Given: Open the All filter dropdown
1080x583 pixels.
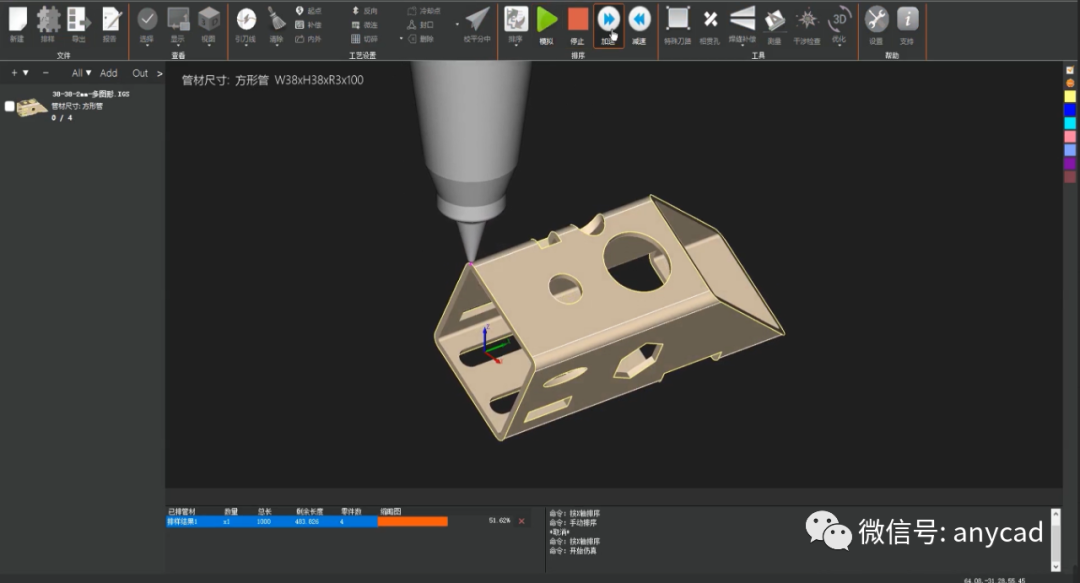Looking at the screenshot, I should click(81, 73).
